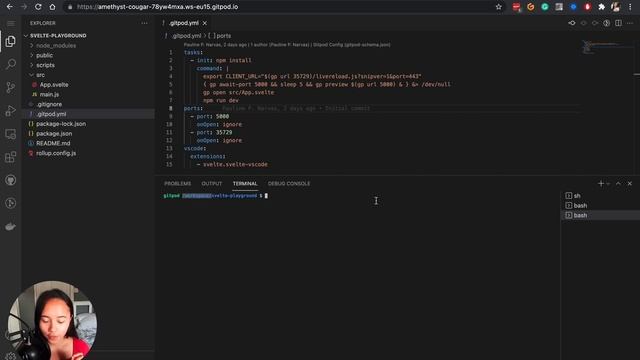Collapse the src folder
640x360 pixels.
pyautogui.click(x=89, y=75)
